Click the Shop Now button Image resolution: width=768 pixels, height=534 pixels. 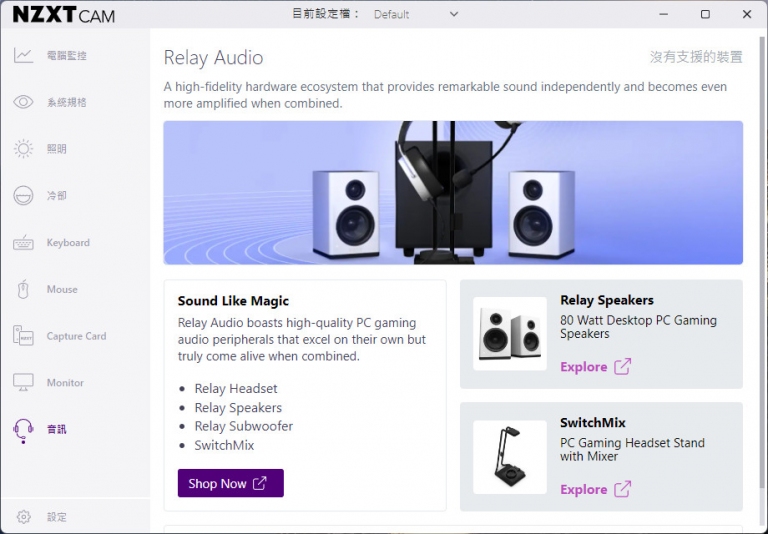[x=231, y=483]
